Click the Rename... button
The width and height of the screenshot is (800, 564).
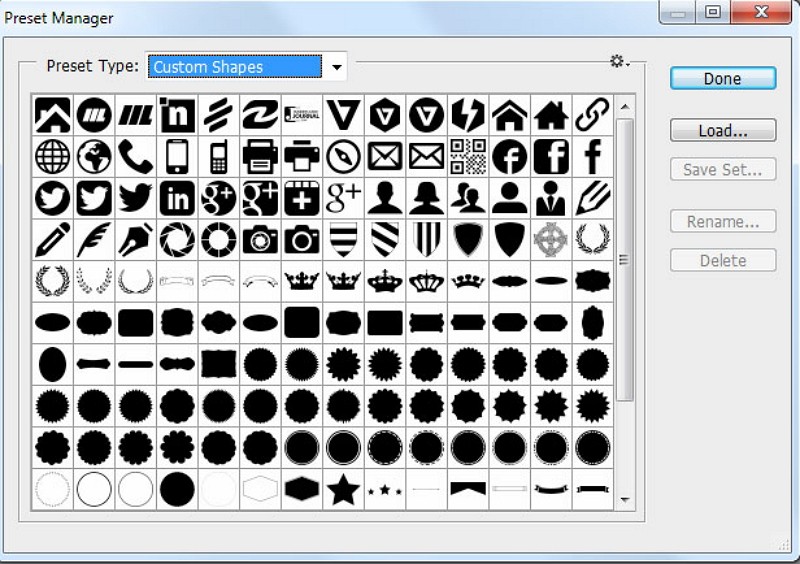(x=723, y=222)
